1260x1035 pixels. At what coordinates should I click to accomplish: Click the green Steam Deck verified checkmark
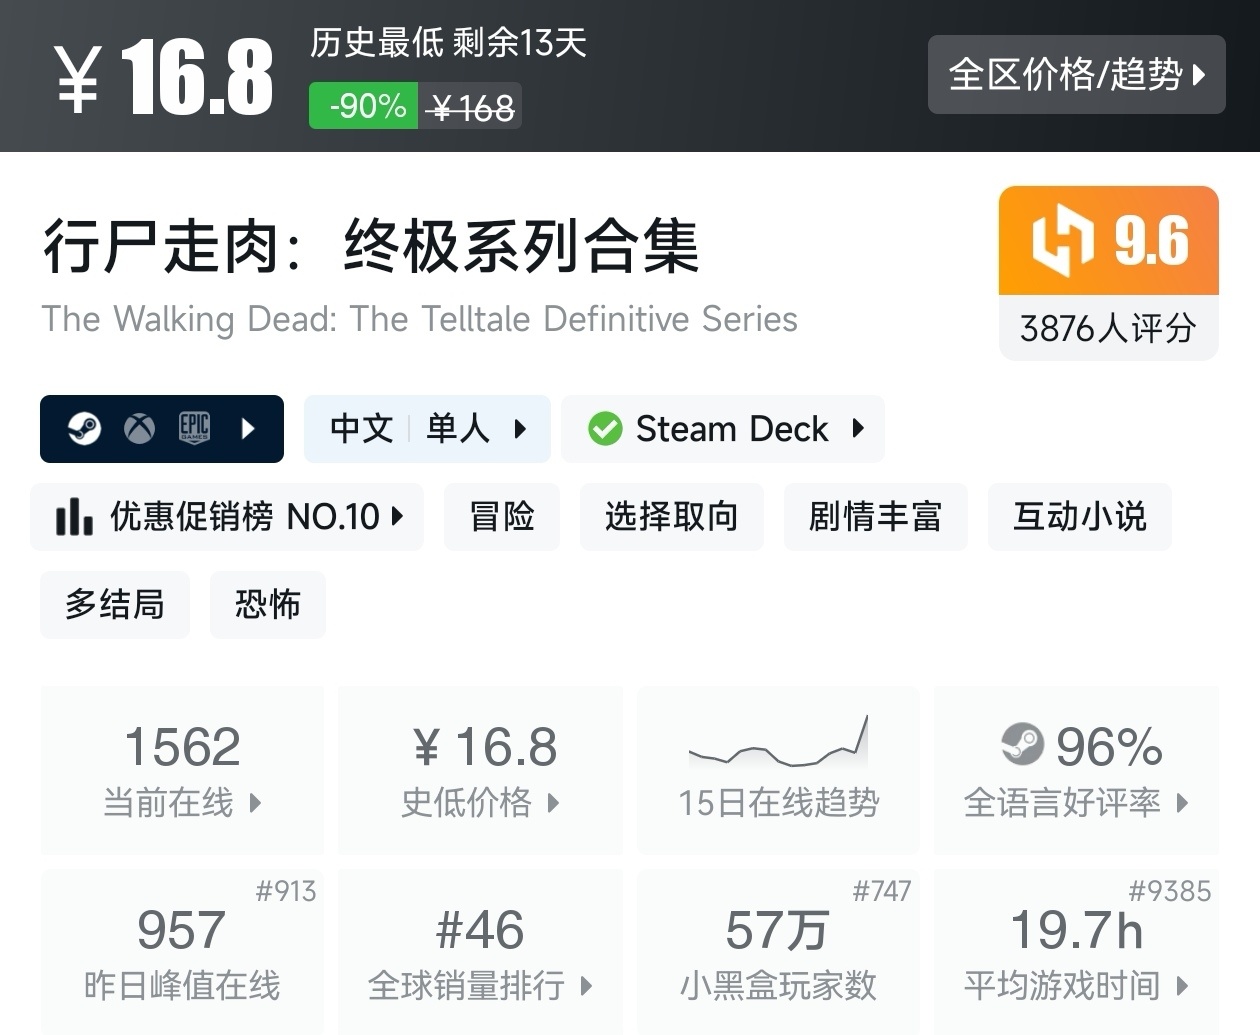click(x=605, y=429)
